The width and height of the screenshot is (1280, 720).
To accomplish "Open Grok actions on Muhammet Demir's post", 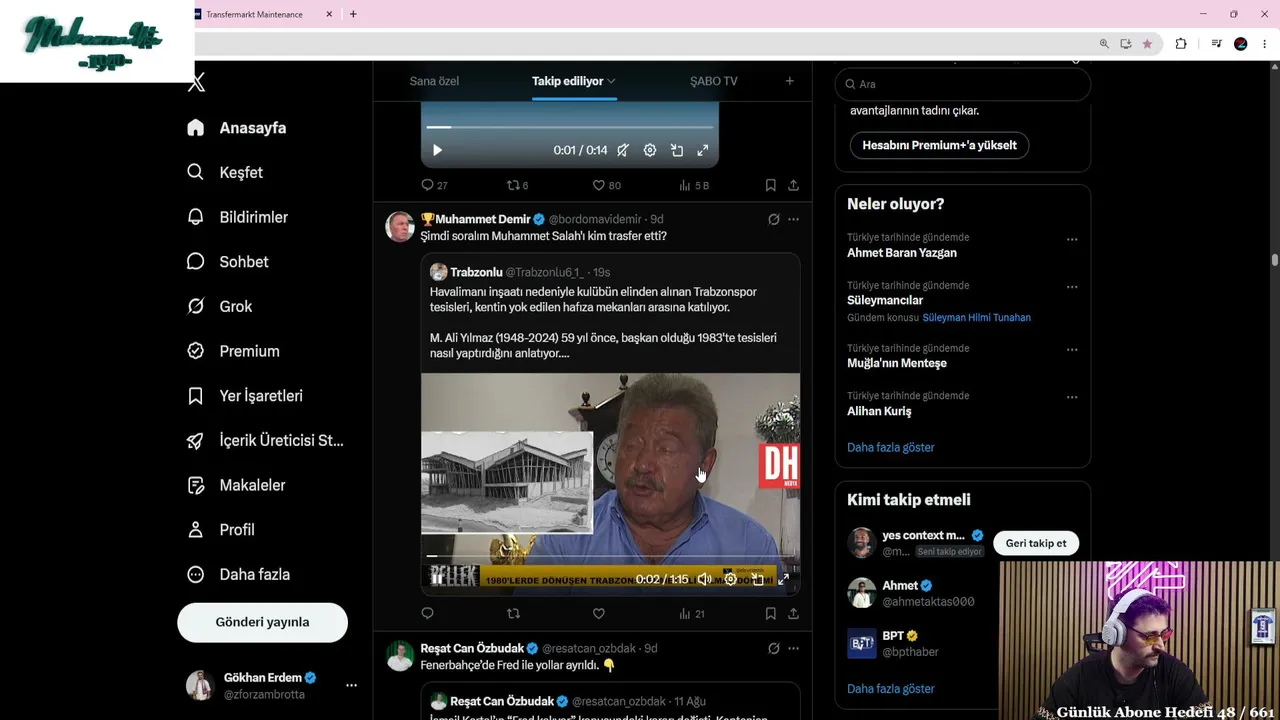I will pyautogui.click(x=773, y=219).
